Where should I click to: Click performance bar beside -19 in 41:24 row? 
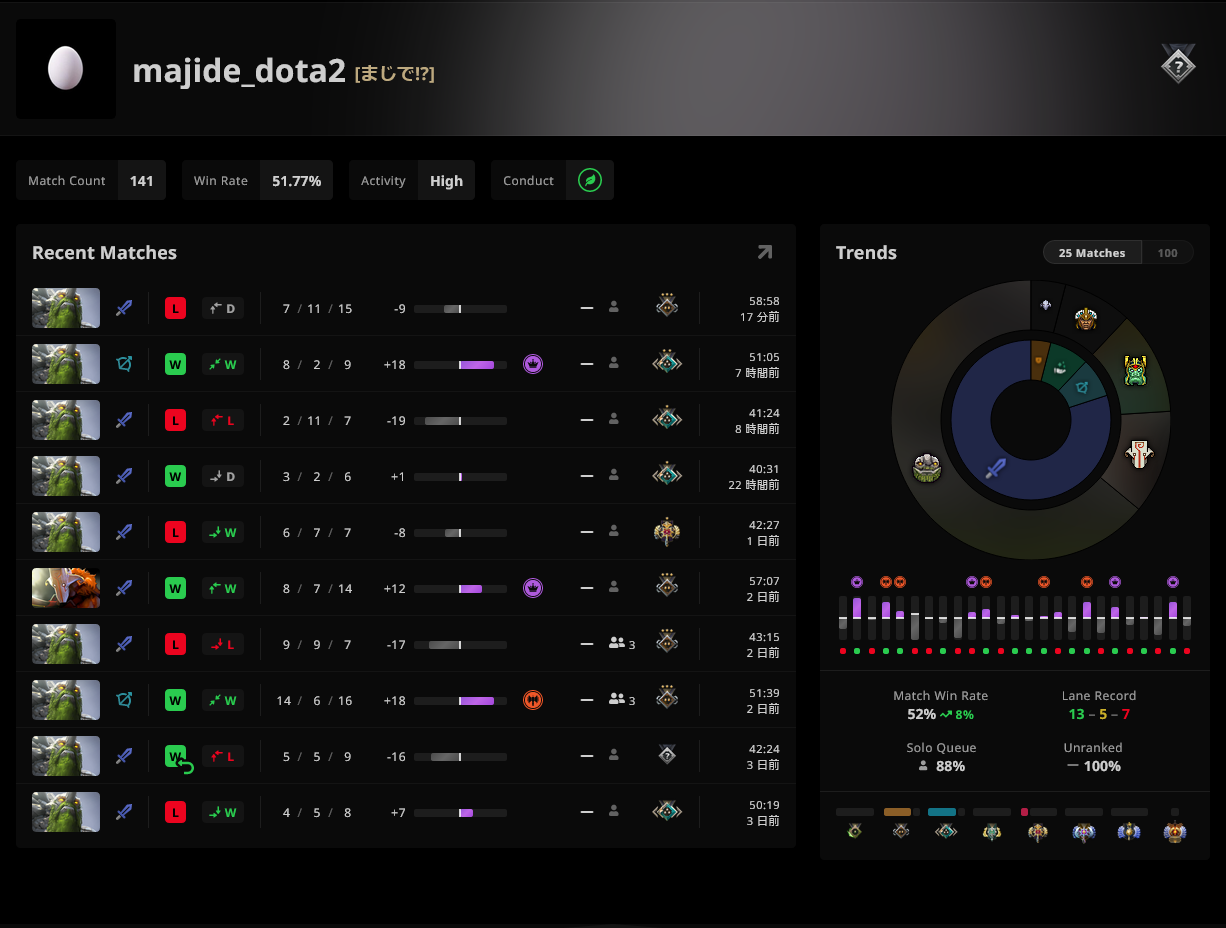coord(460,421)
